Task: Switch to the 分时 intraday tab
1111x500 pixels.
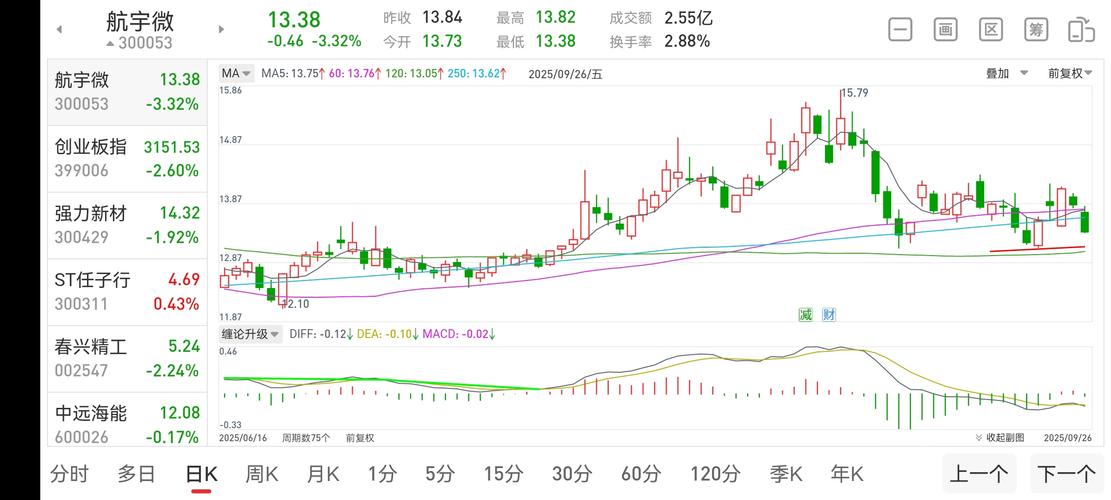Action: point(69,474)
